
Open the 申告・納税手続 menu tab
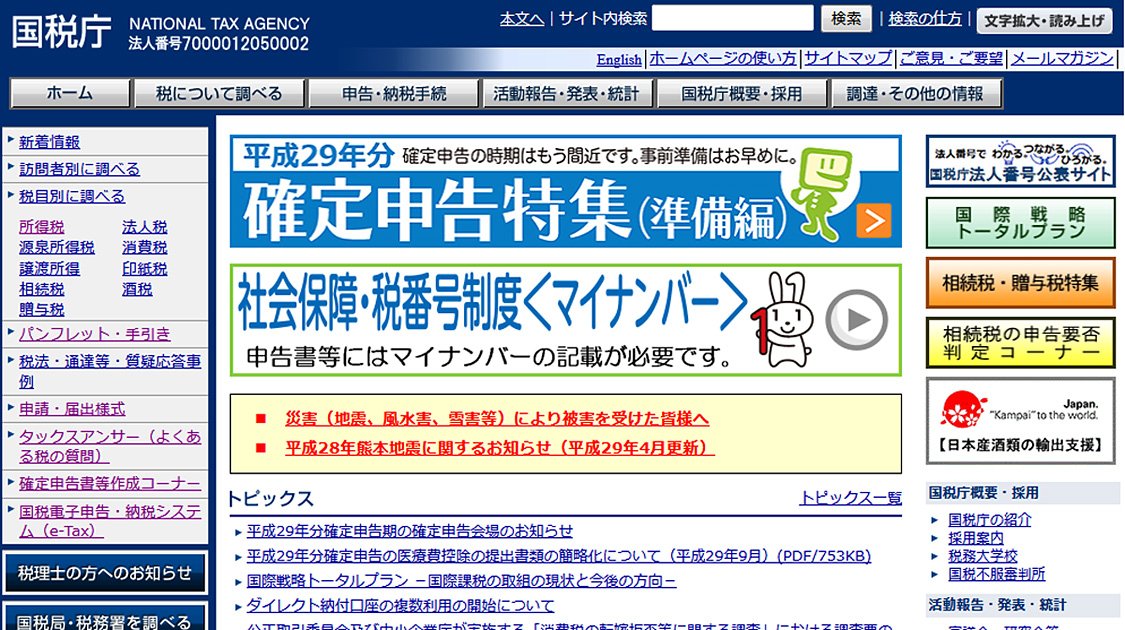pyautogui.click(x=394, y=93)
